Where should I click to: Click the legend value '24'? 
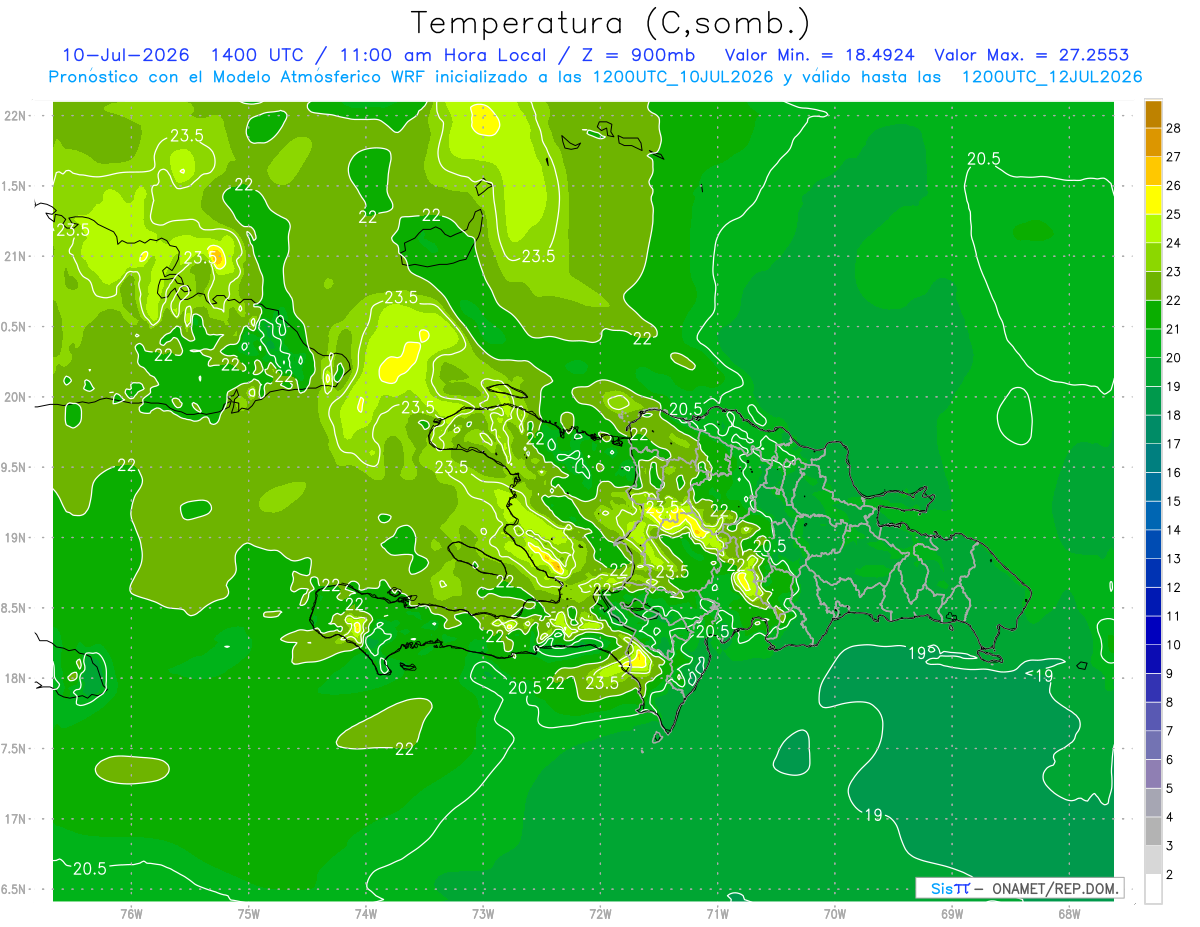click(x=1174, y=243)
